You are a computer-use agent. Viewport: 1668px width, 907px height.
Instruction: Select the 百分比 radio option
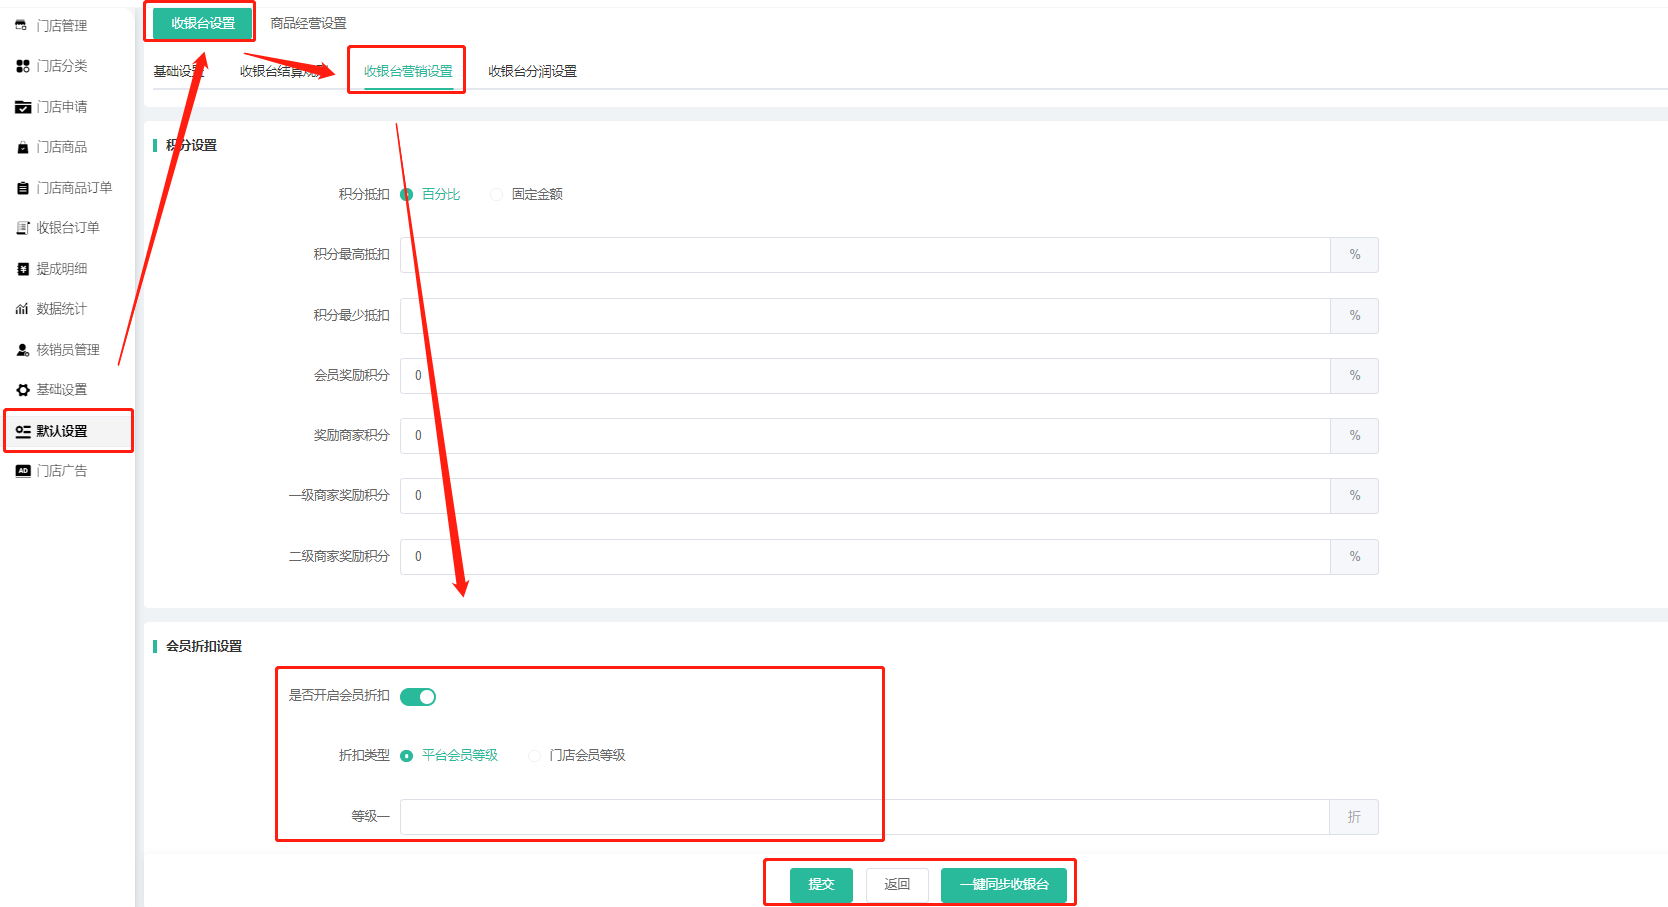pos(407,195)
